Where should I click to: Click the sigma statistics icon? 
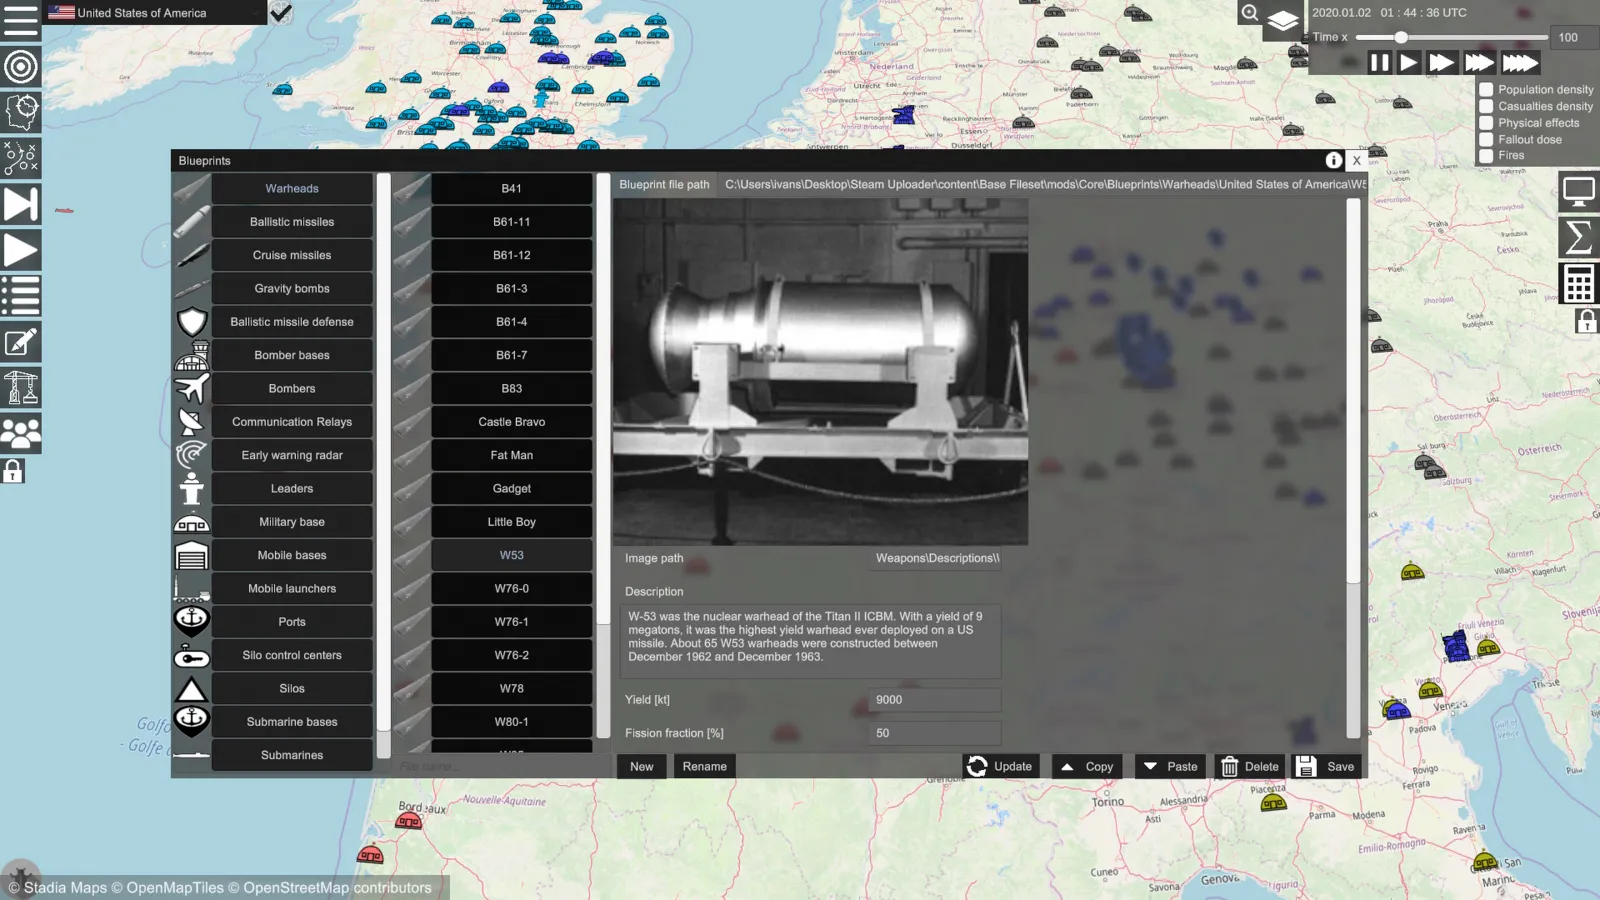coord(1578,238)
